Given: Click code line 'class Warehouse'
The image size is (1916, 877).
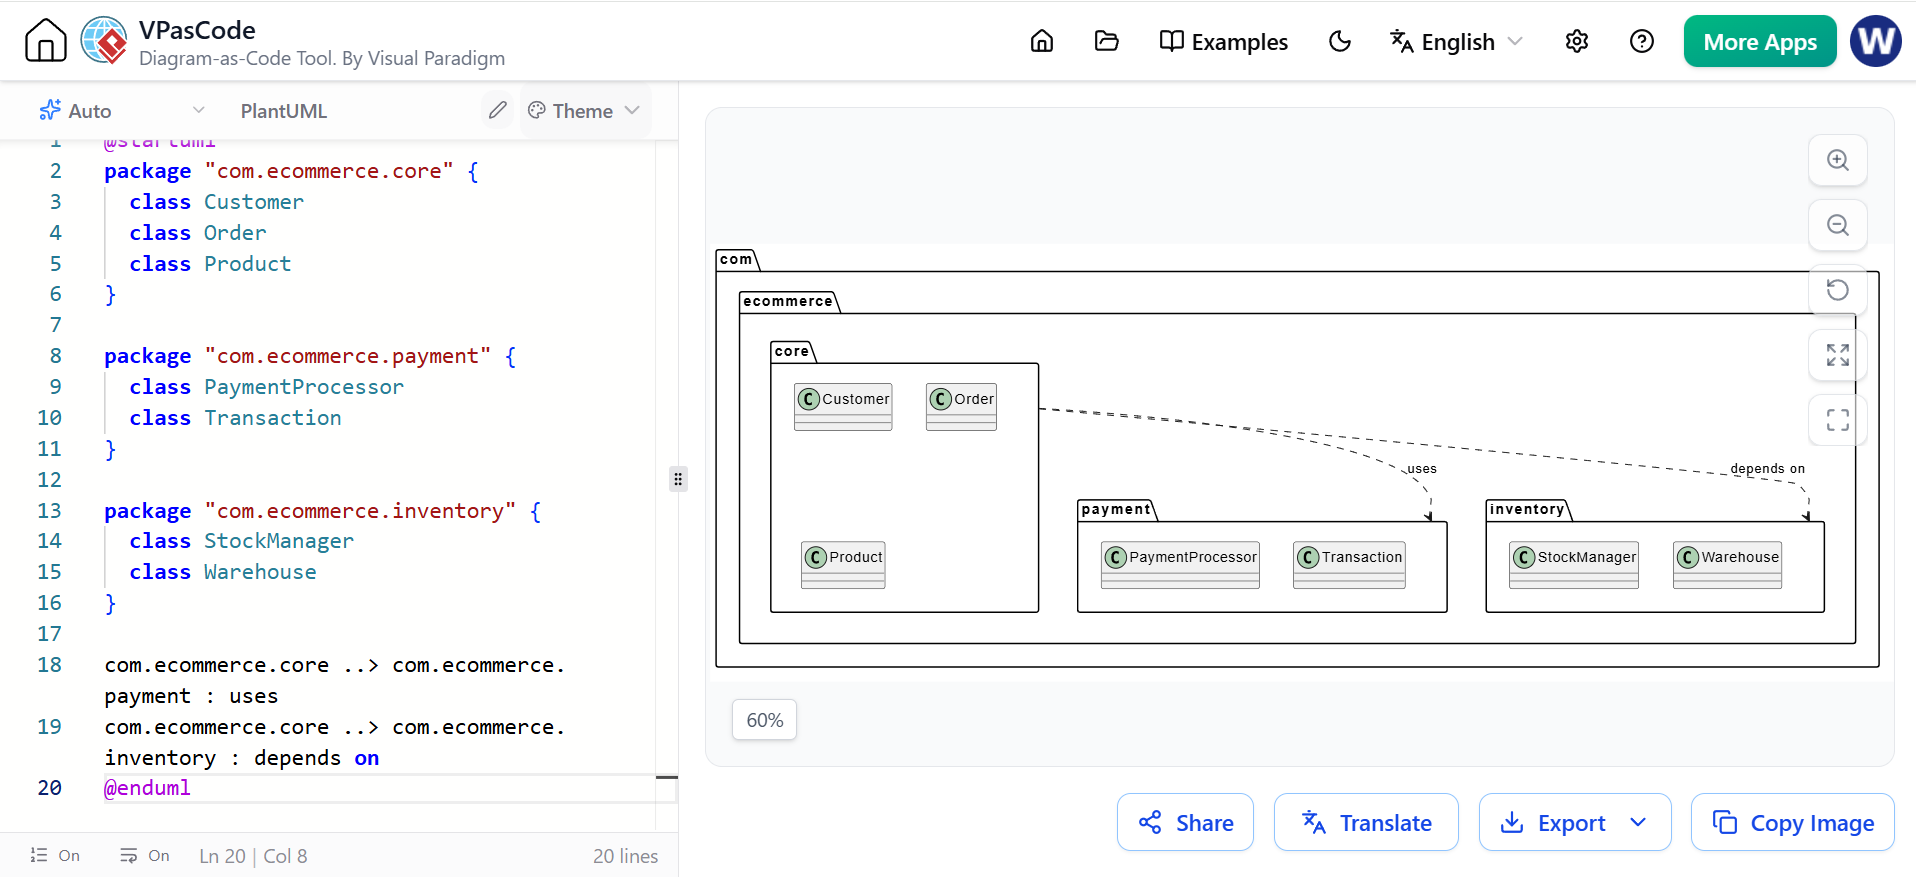Looking at the screenshot, I should coord(222,572).
